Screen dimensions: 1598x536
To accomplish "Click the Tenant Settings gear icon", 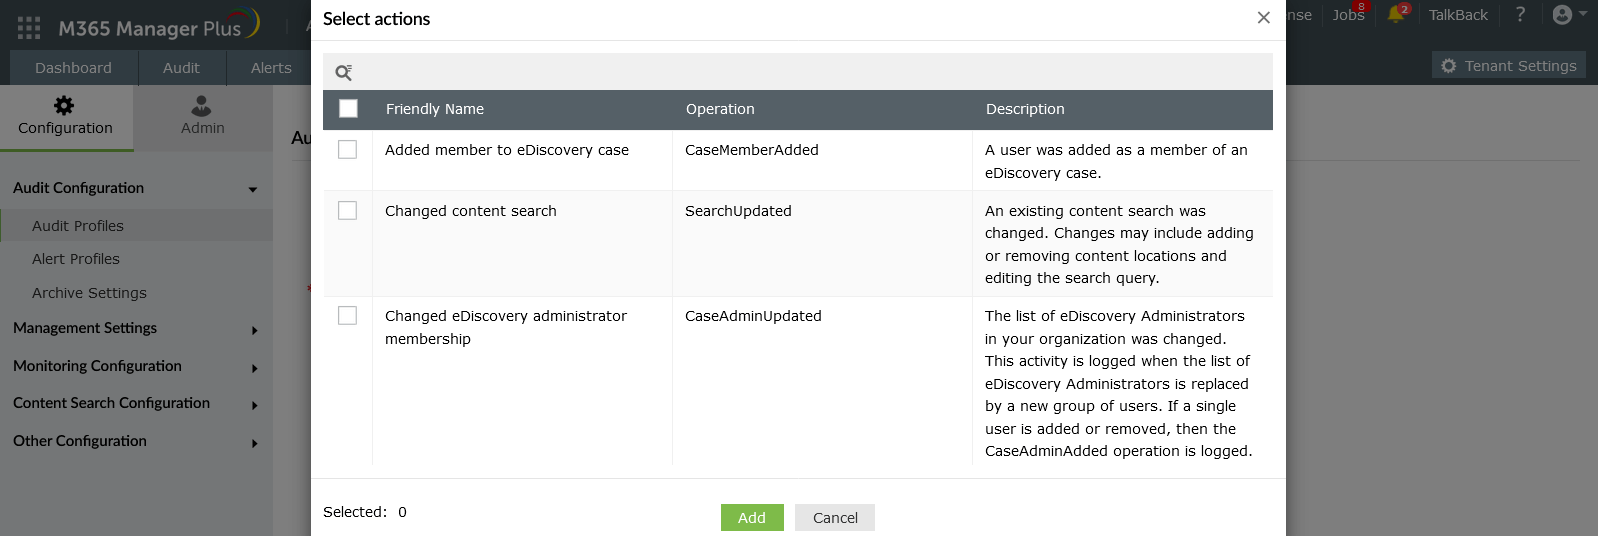I will [1448, 66].
